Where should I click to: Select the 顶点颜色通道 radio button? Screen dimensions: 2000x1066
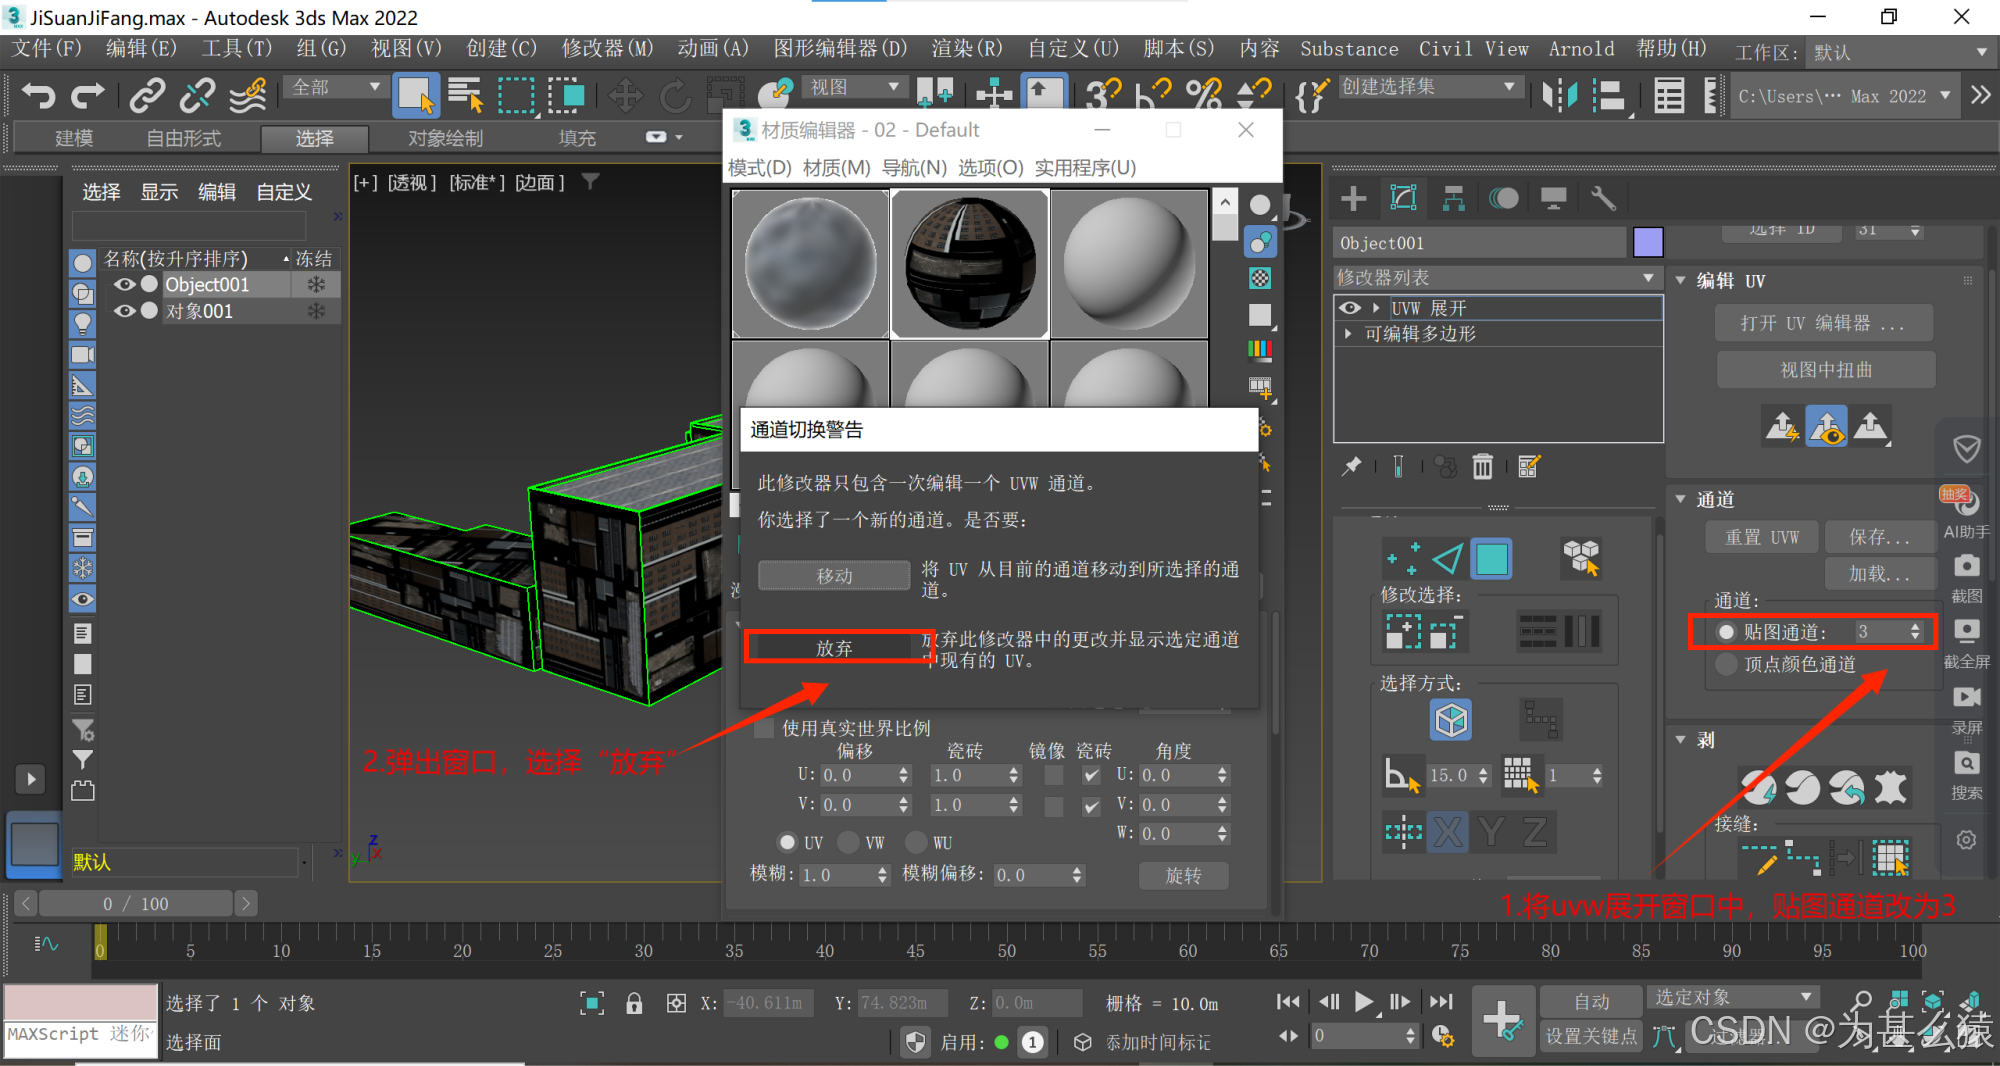(1726, 664)
